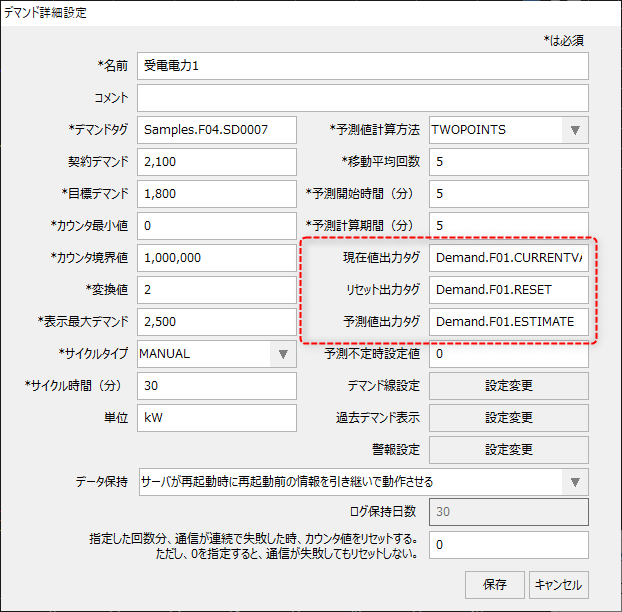622x612 pixels.
Task: Open the 予測値計算方法 TWOPOINTS dropdown
Action: tap(509, 130)
